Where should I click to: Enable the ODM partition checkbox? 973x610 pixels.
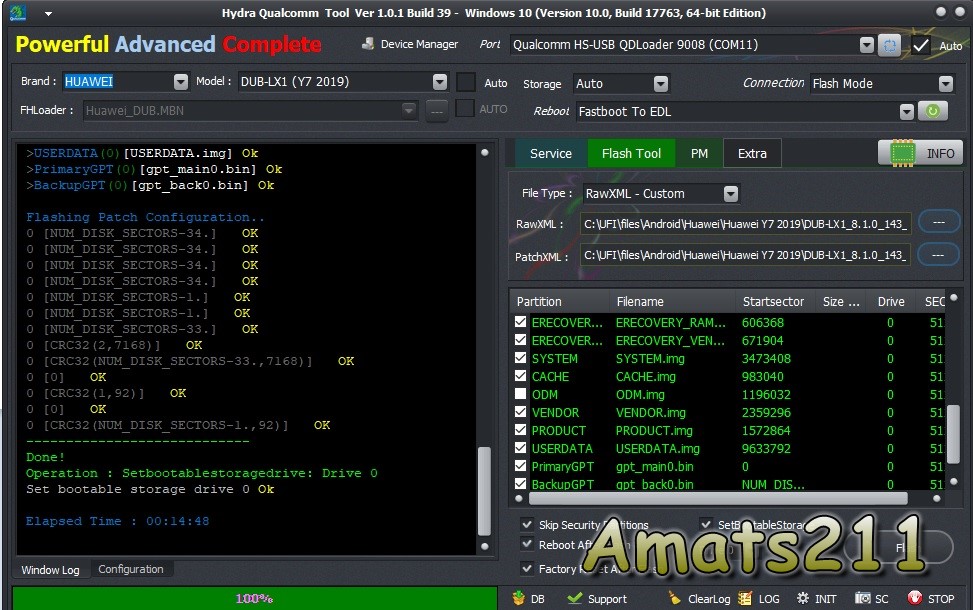tap(520, 395)
